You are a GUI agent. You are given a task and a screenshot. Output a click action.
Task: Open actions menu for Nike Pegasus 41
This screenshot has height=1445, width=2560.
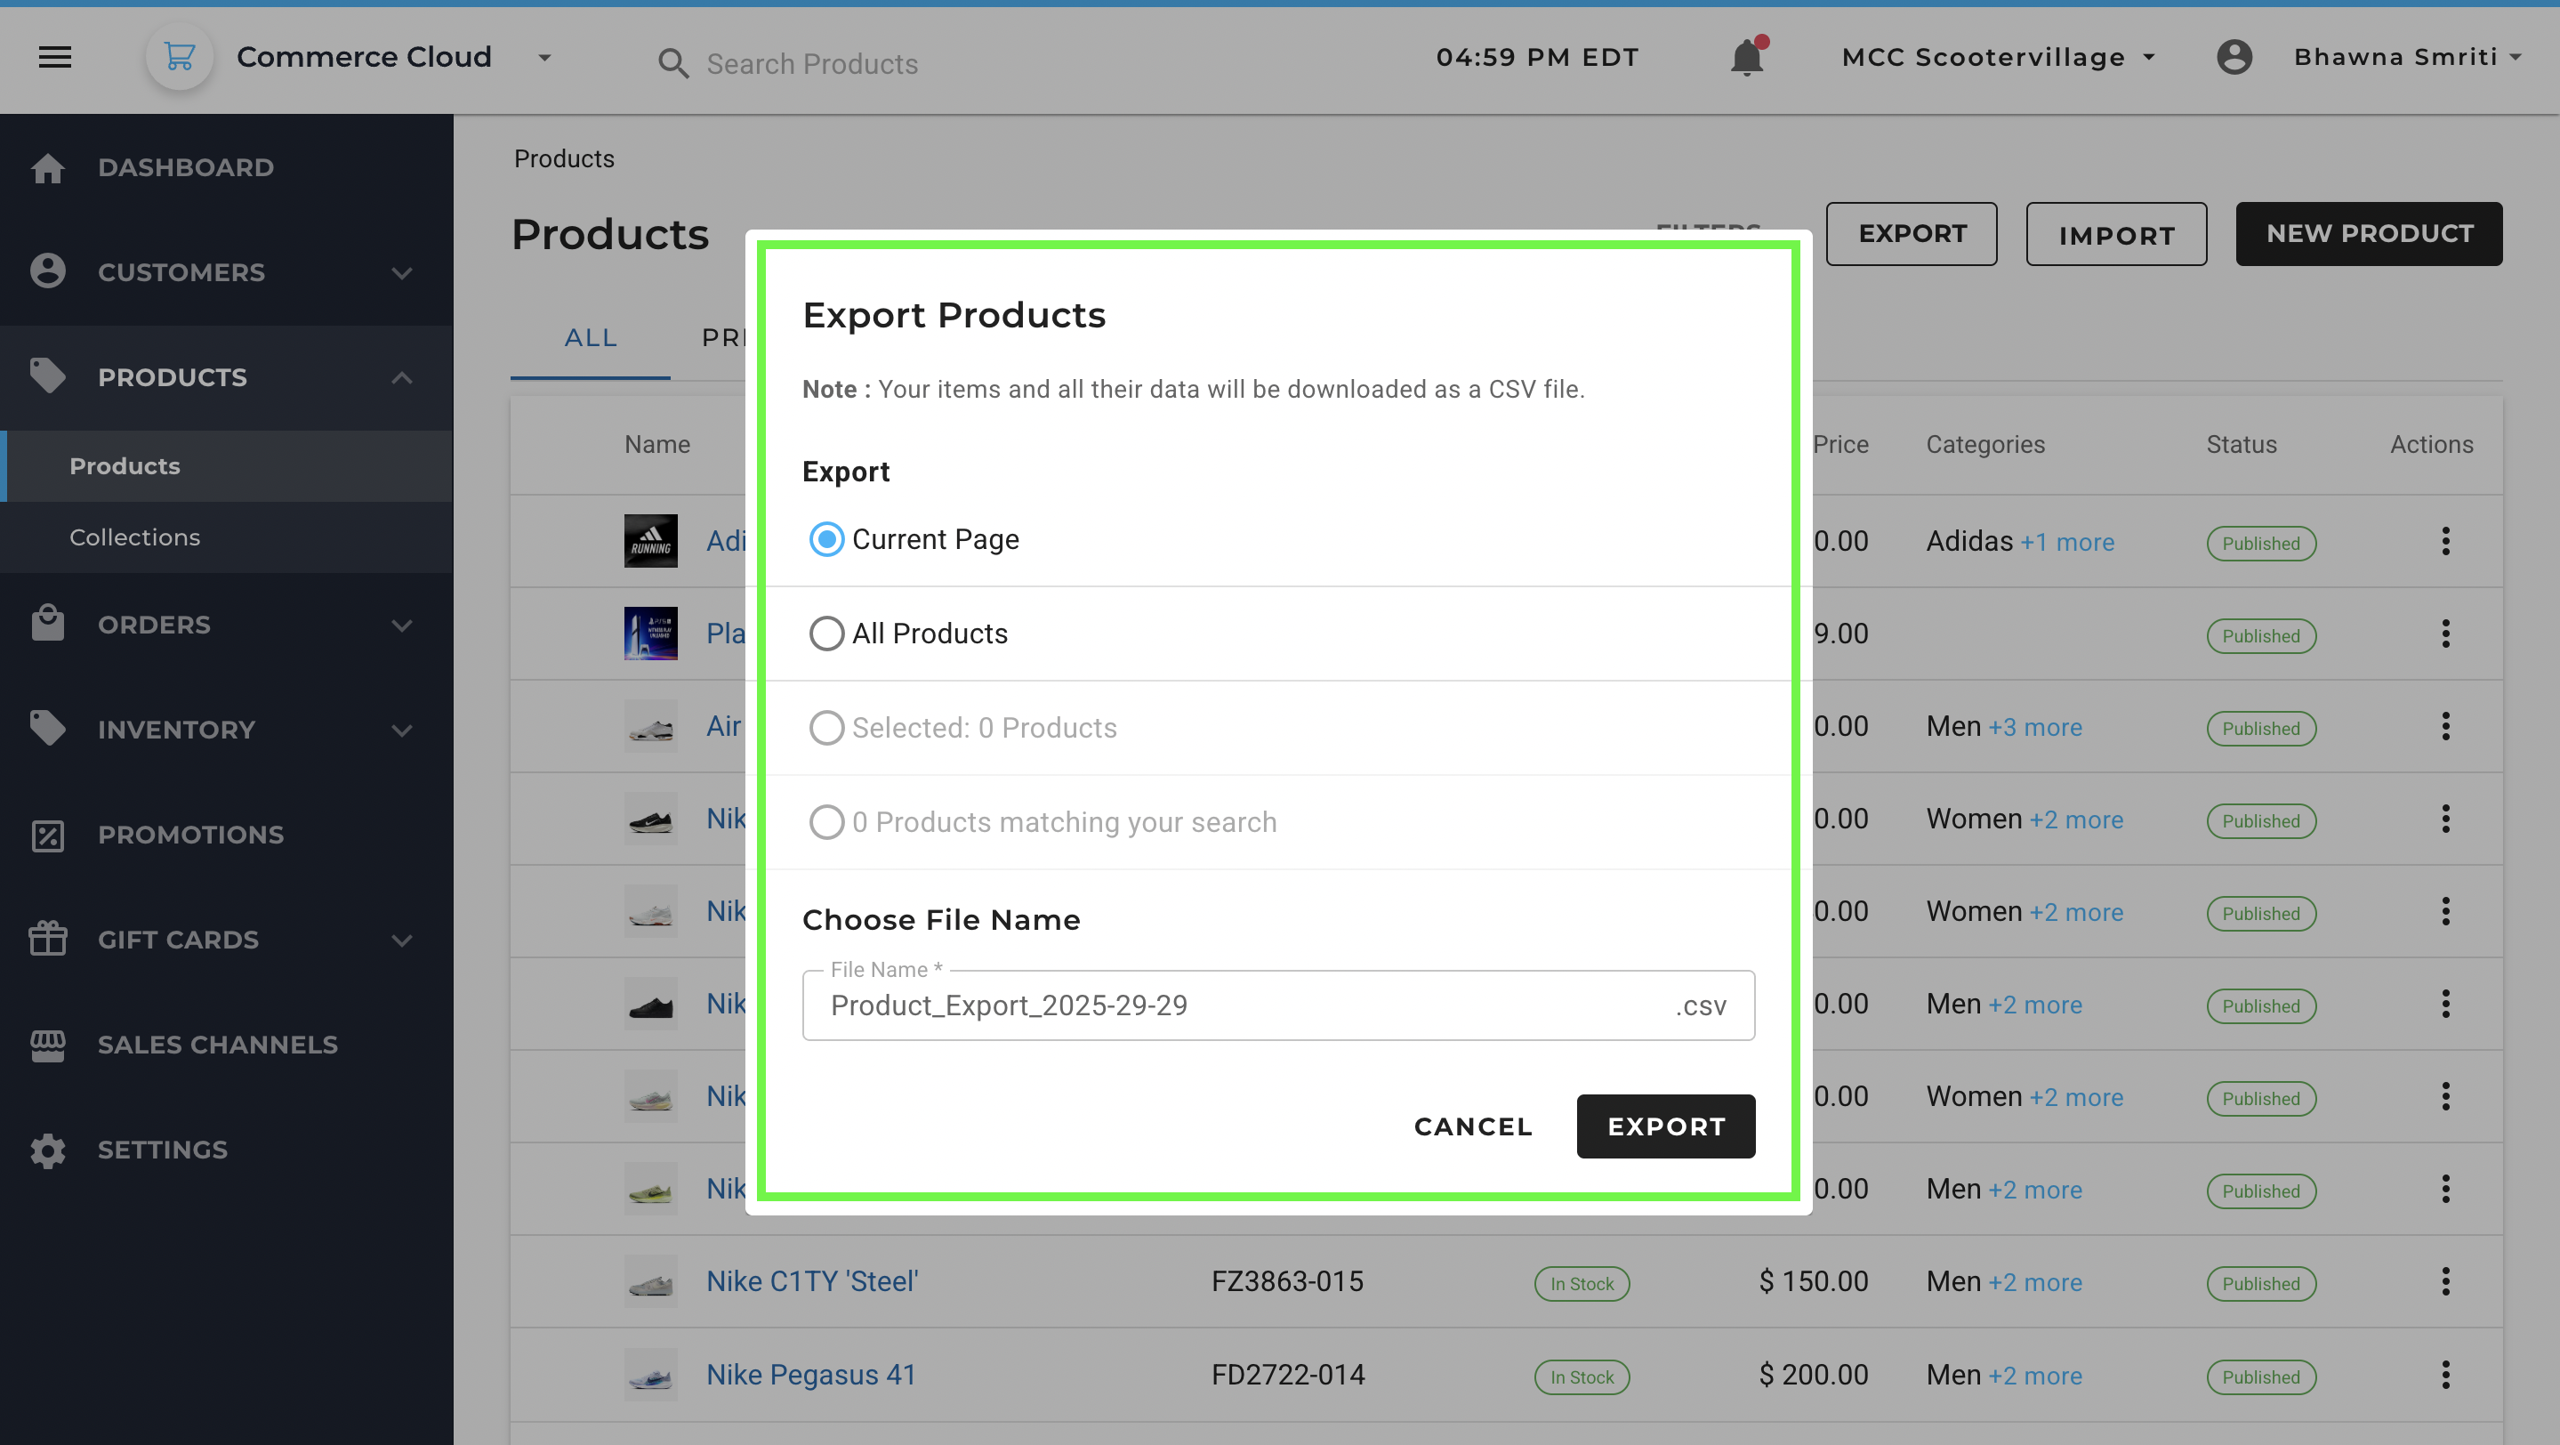click(x=2445, y=1375)
